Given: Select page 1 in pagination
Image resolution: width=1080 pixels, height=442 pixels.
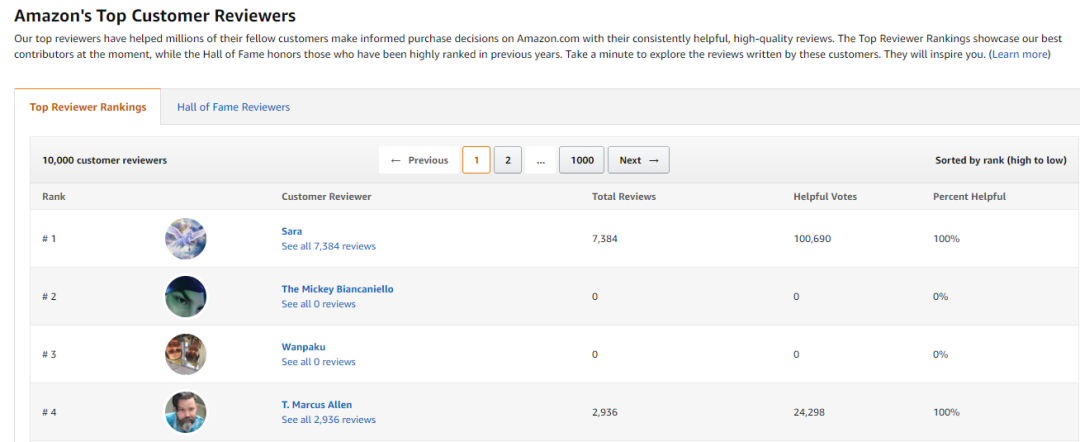Looking at the screenshot, I should (x=476, y=160).
